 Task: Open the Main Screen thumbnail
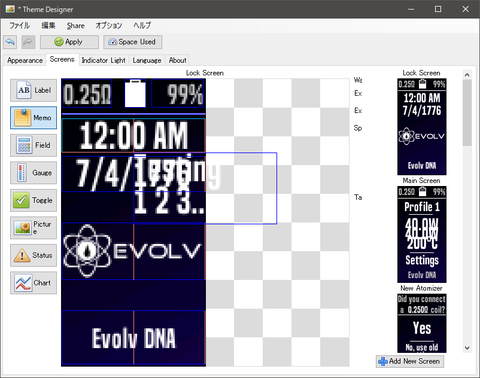coord(422,235)
